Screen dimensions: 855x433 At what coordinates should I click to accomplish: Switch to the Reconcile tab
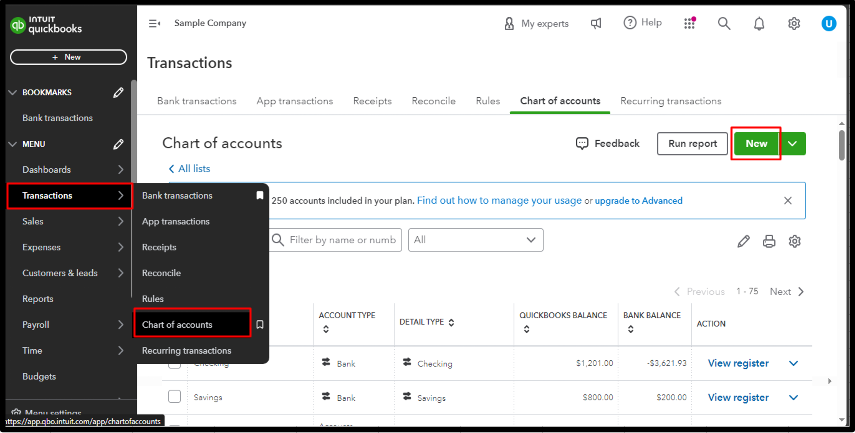432,101
